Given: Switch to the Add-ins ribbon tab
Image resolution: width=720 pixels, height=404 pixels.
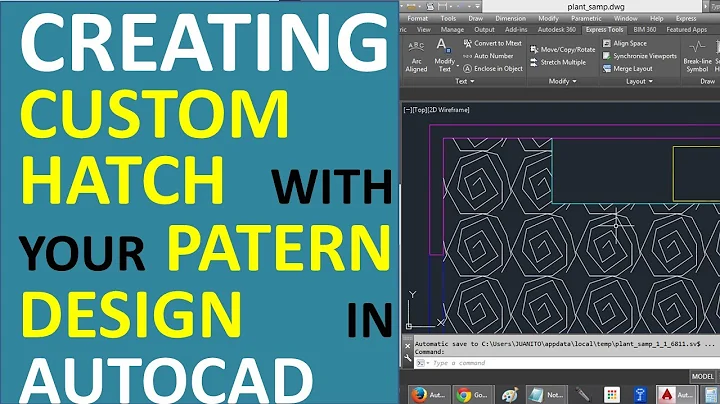Looking at the screenshot, I should point(516,29).
